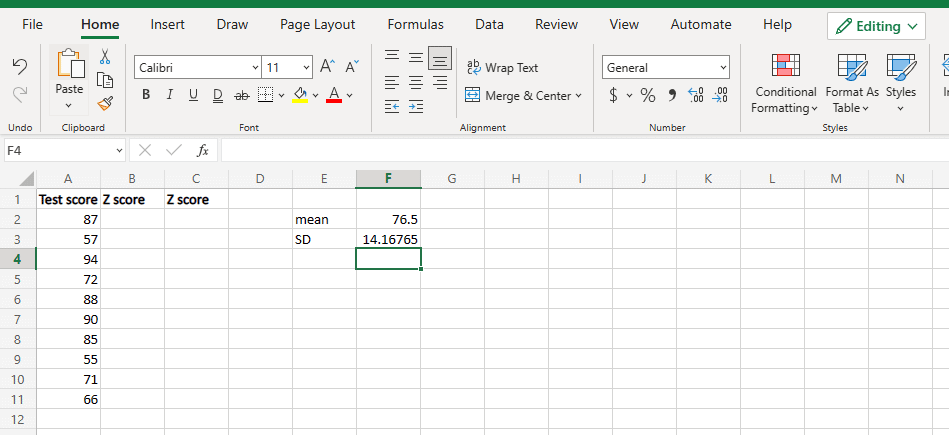This screenshot has height=435, width=949.
Task: Switch to the Draw tab
Action: tap(232, 25)
